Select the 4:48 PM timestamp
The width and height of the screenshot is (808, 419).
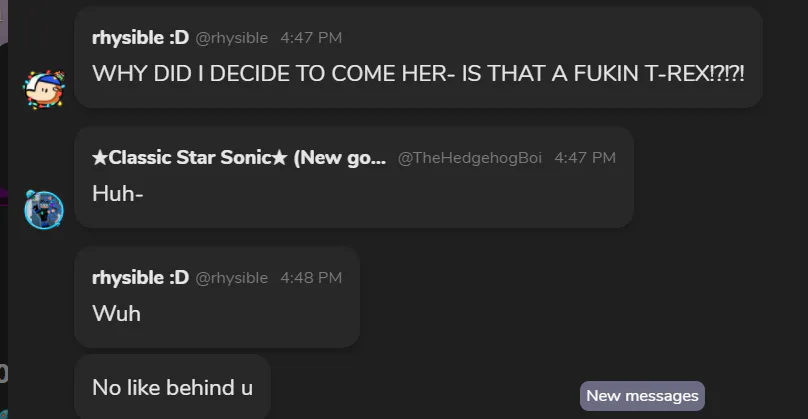tap(311, 278)
